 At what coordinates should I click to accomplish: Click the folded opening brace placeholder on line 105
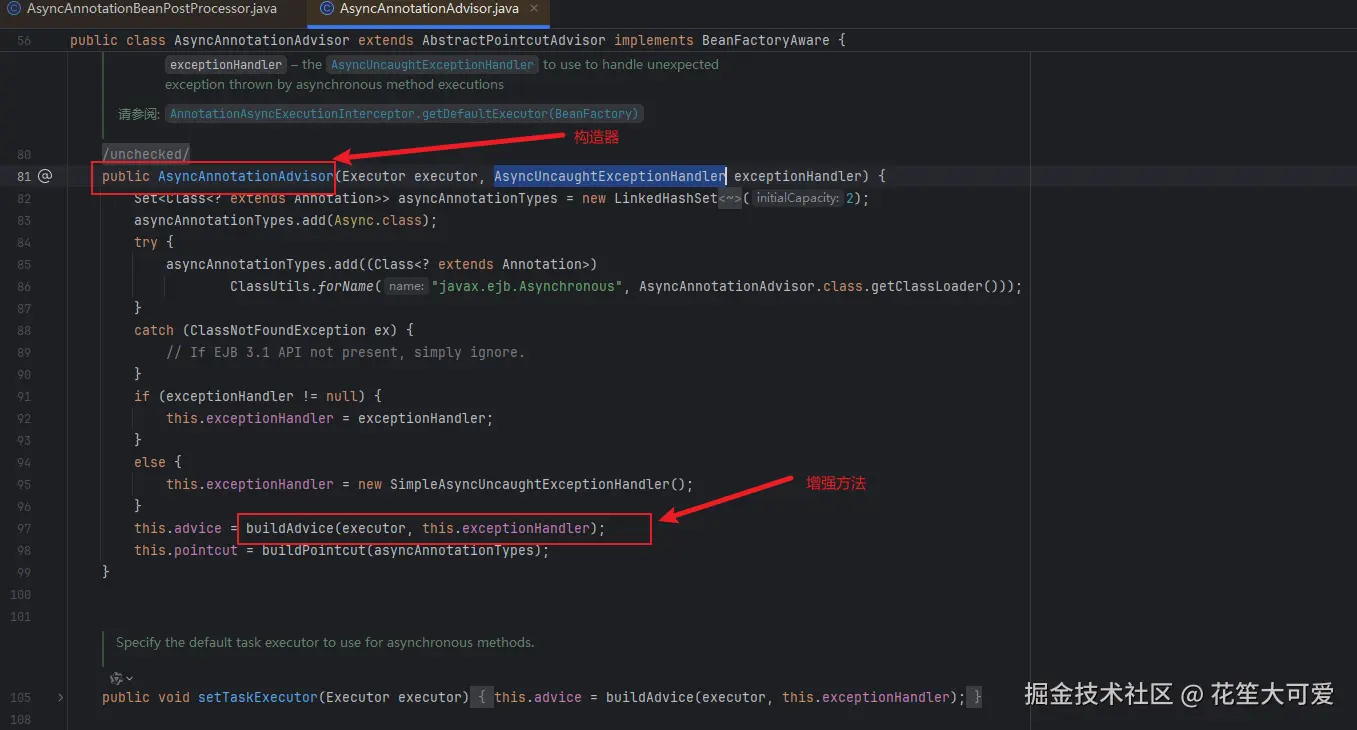click(482, 697)
